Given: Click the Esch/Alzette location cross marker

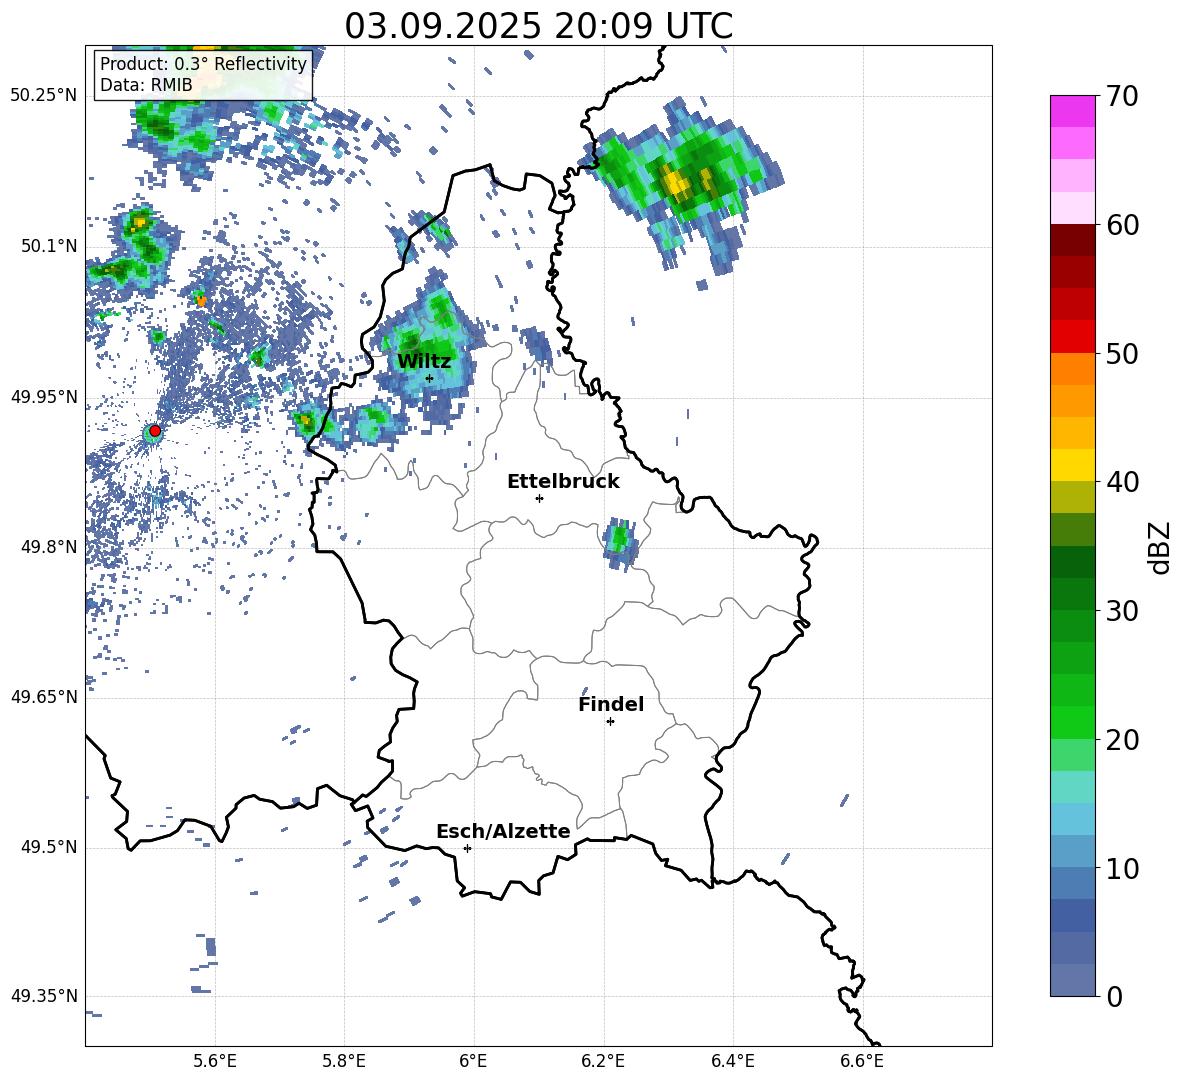Looking at the screenshot, I should pyautogui.click(x=467, y=848).
